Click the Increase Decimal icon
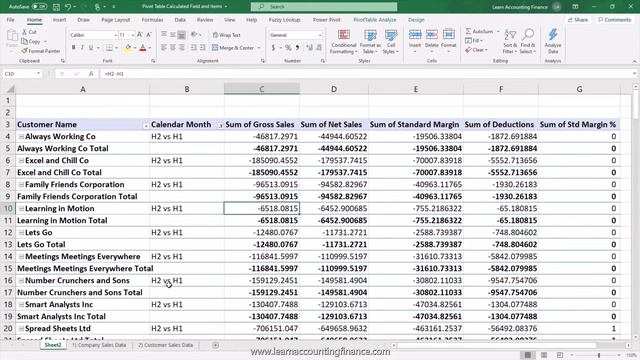Image resolution: width=640 pixels, height=360 pixels. [x=309, y=48]
